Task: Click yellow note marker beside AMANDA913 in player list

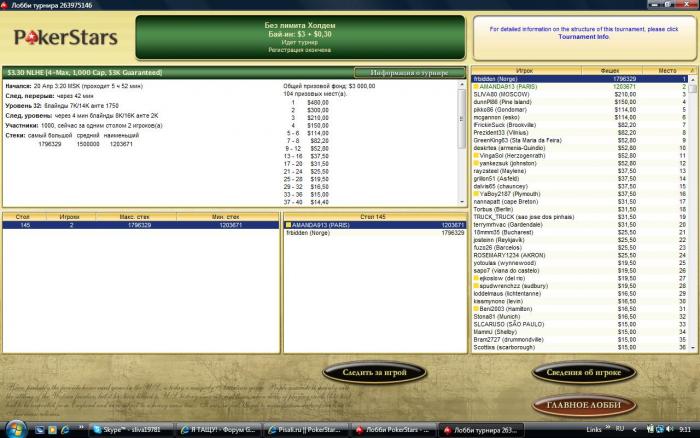Action: click(476, 87)
